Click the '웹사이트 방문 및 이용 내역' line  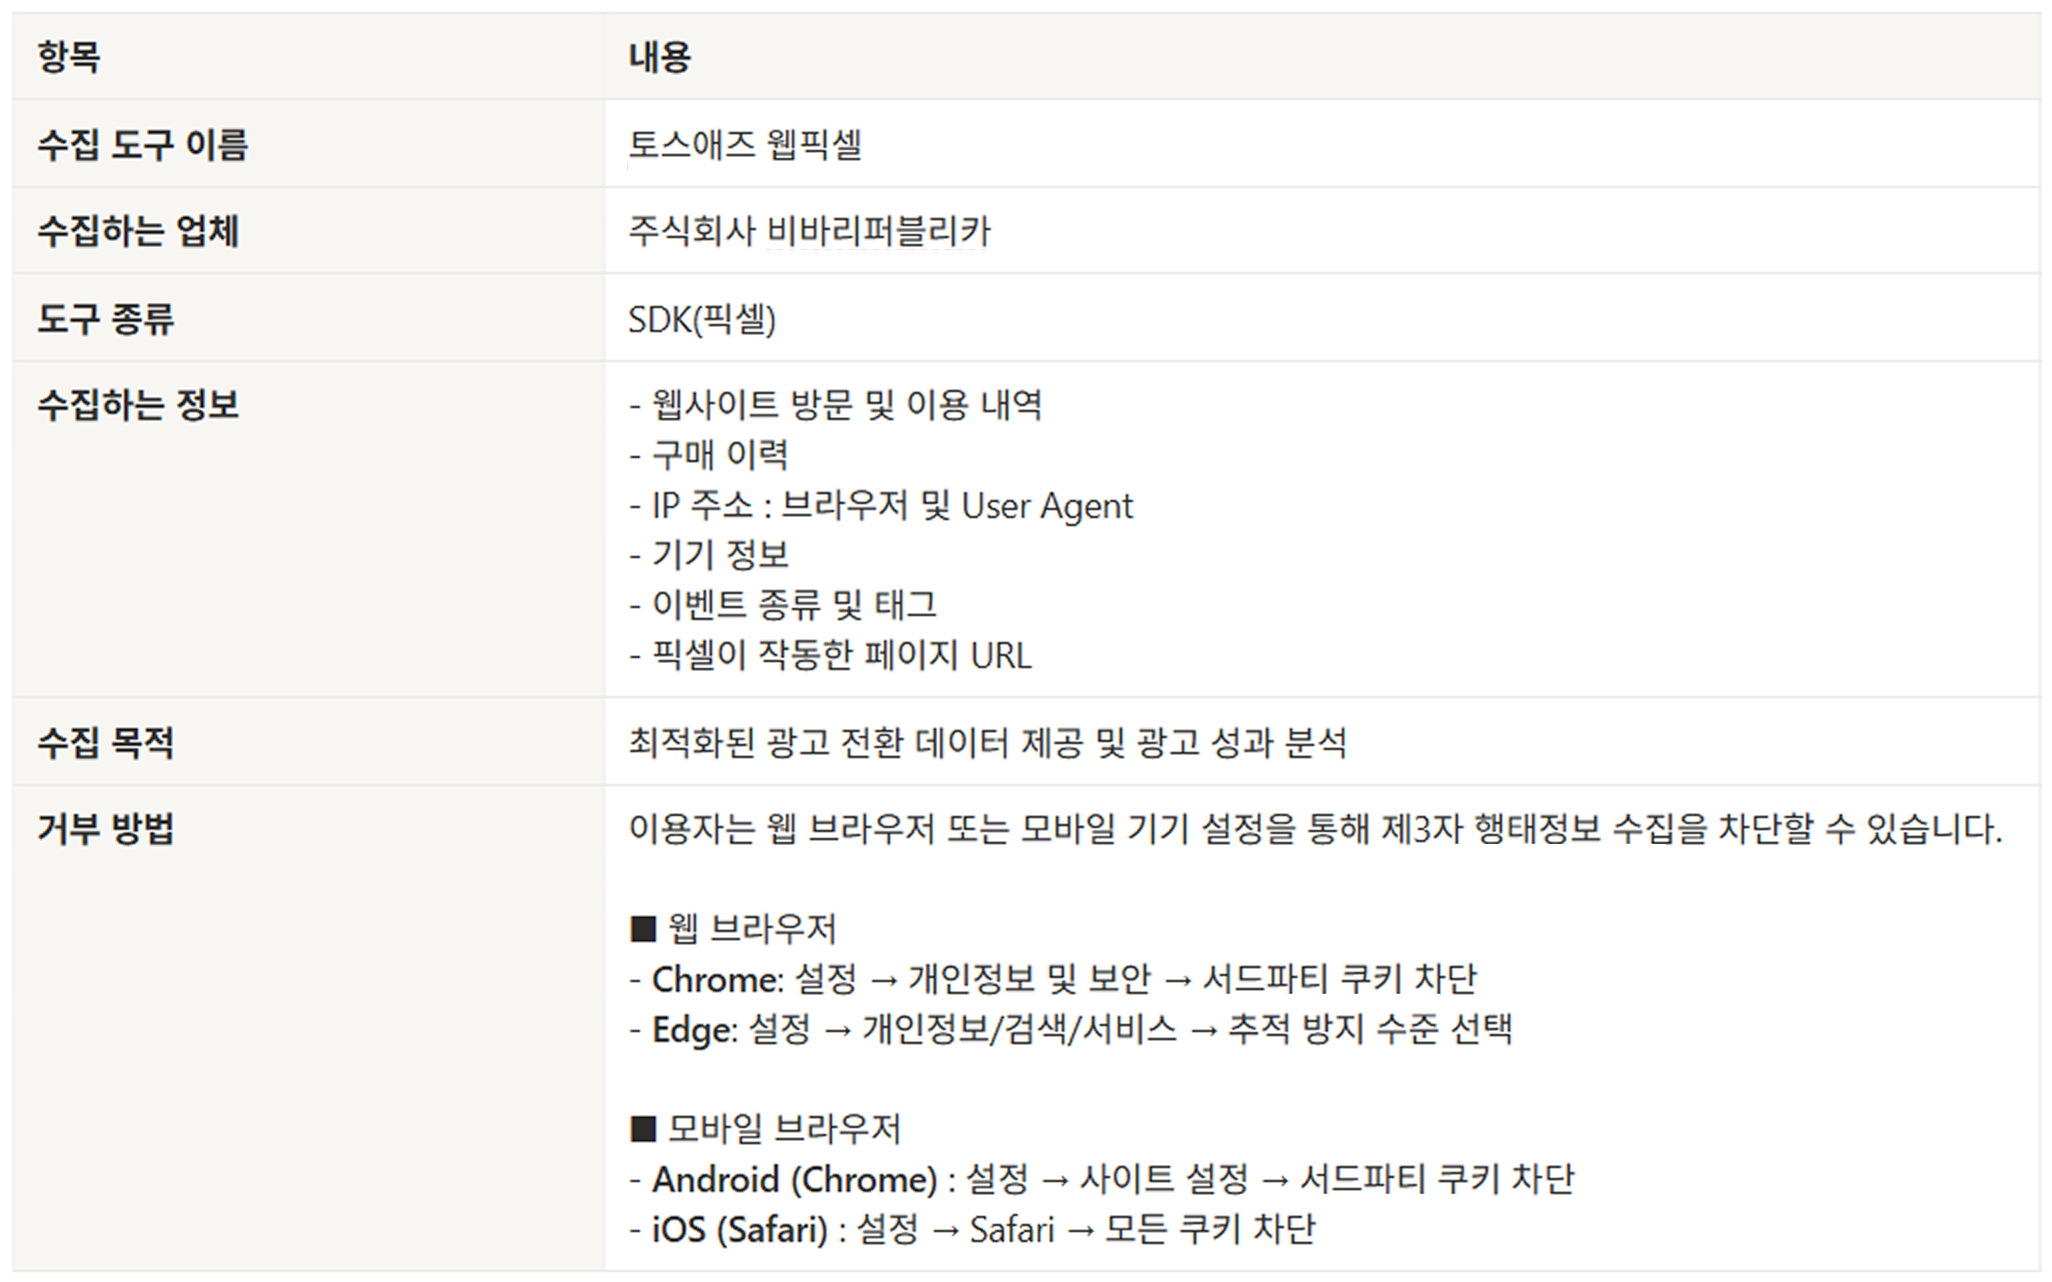point(846,405)
